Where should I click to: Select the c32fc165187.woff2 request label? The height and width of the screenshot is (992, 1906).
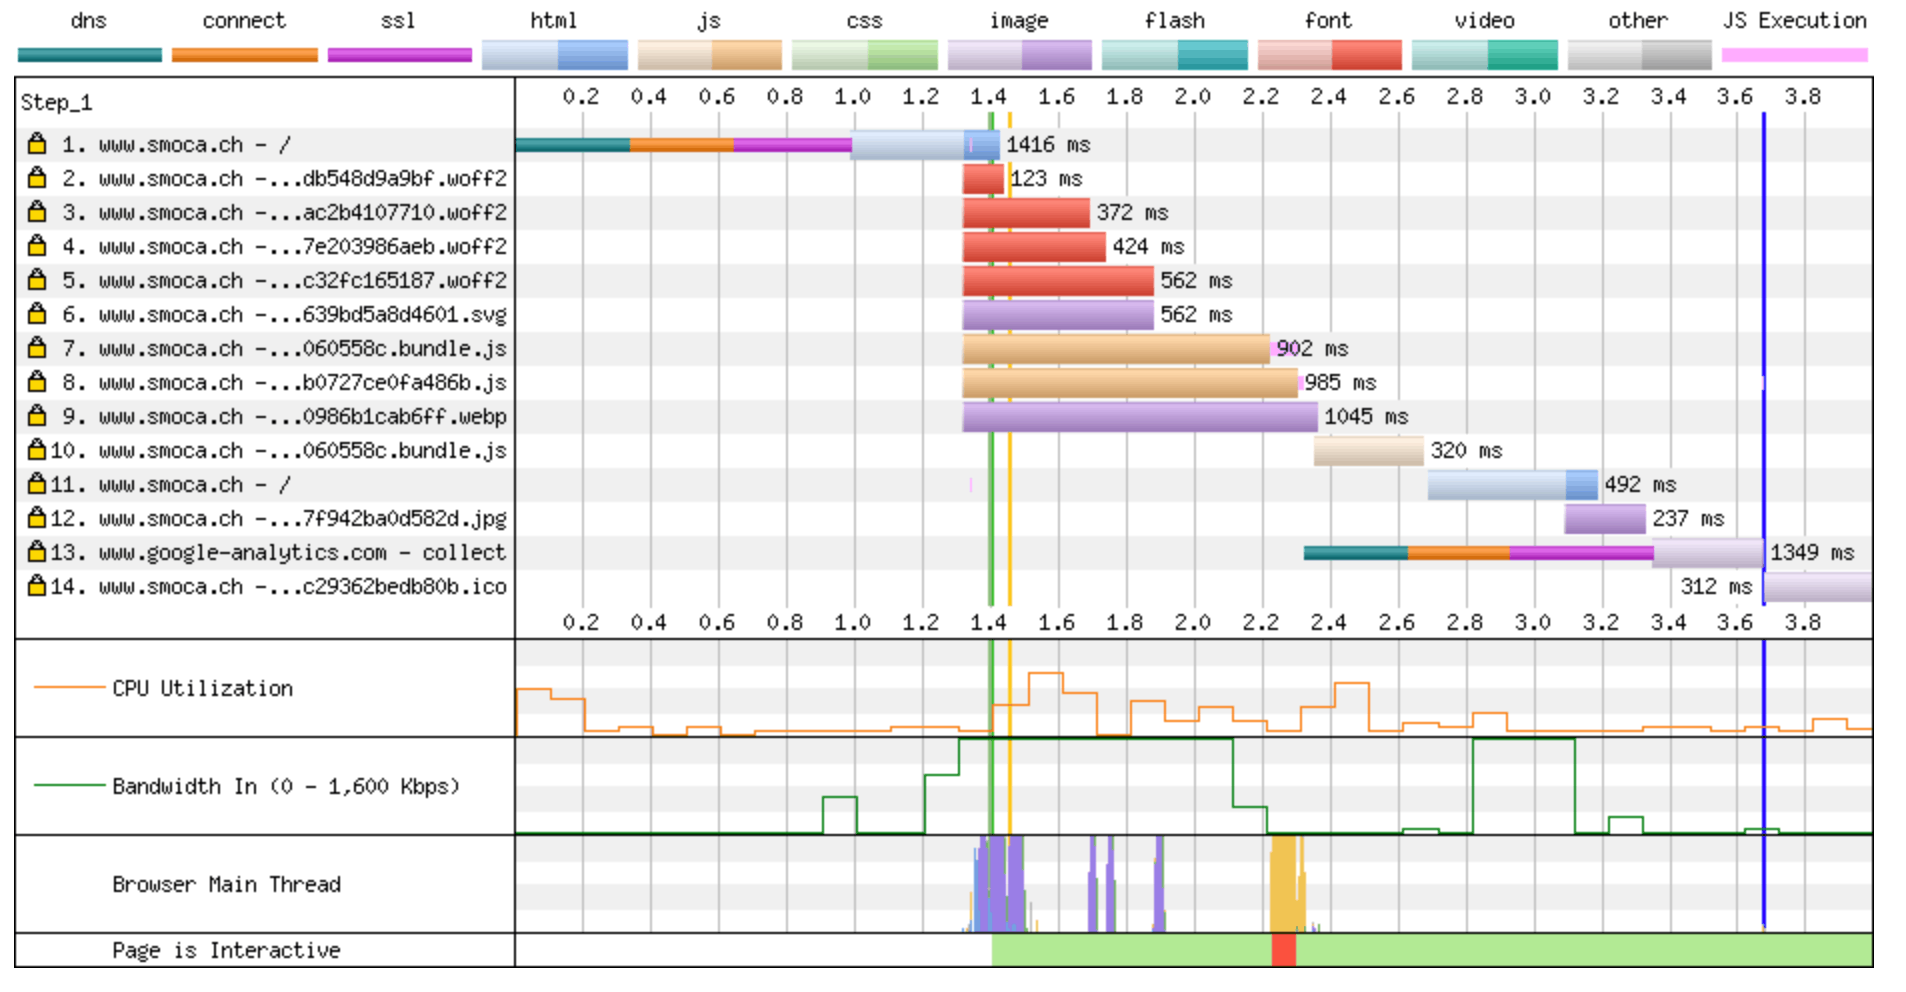click(284, 281)
